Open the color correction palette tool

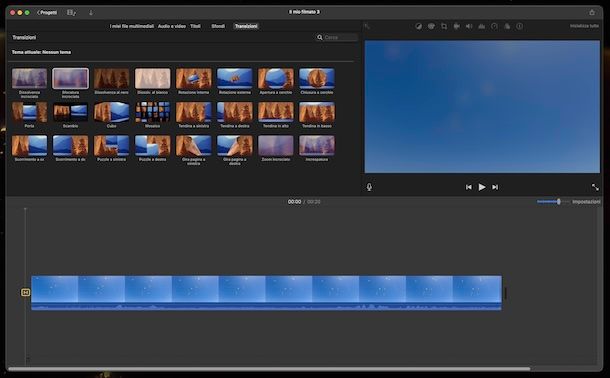(x=431, y=26)
